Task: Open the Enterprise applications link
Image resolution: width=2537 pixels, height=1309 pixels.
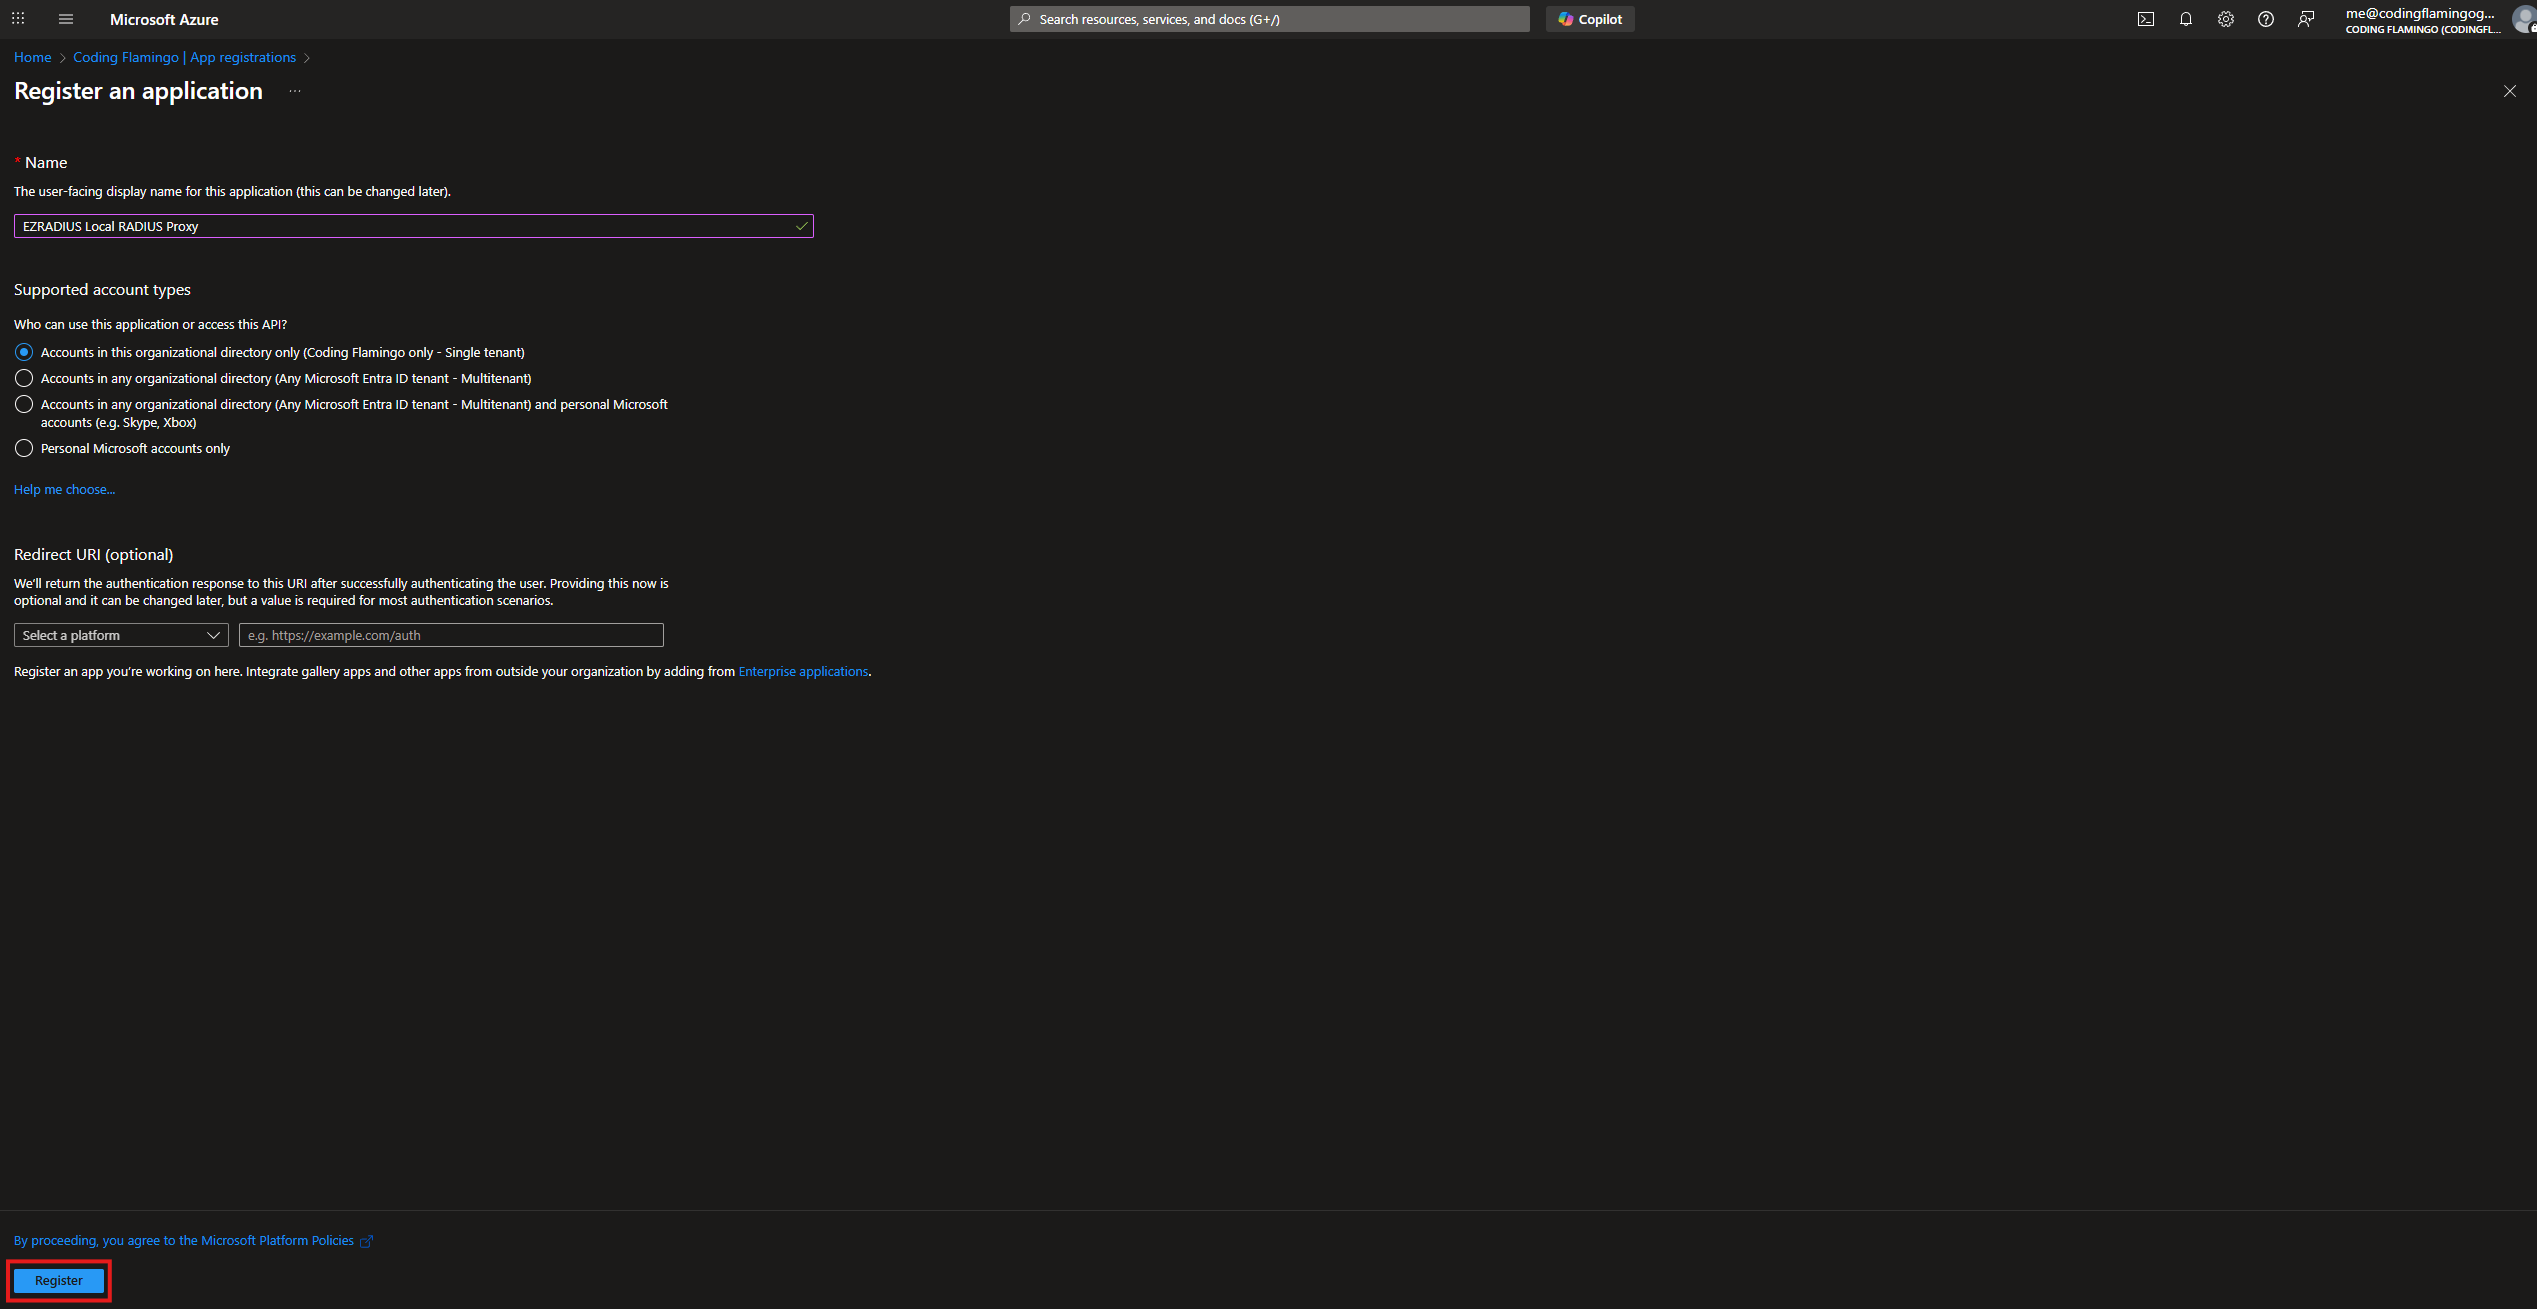Action: pos(803,671)
